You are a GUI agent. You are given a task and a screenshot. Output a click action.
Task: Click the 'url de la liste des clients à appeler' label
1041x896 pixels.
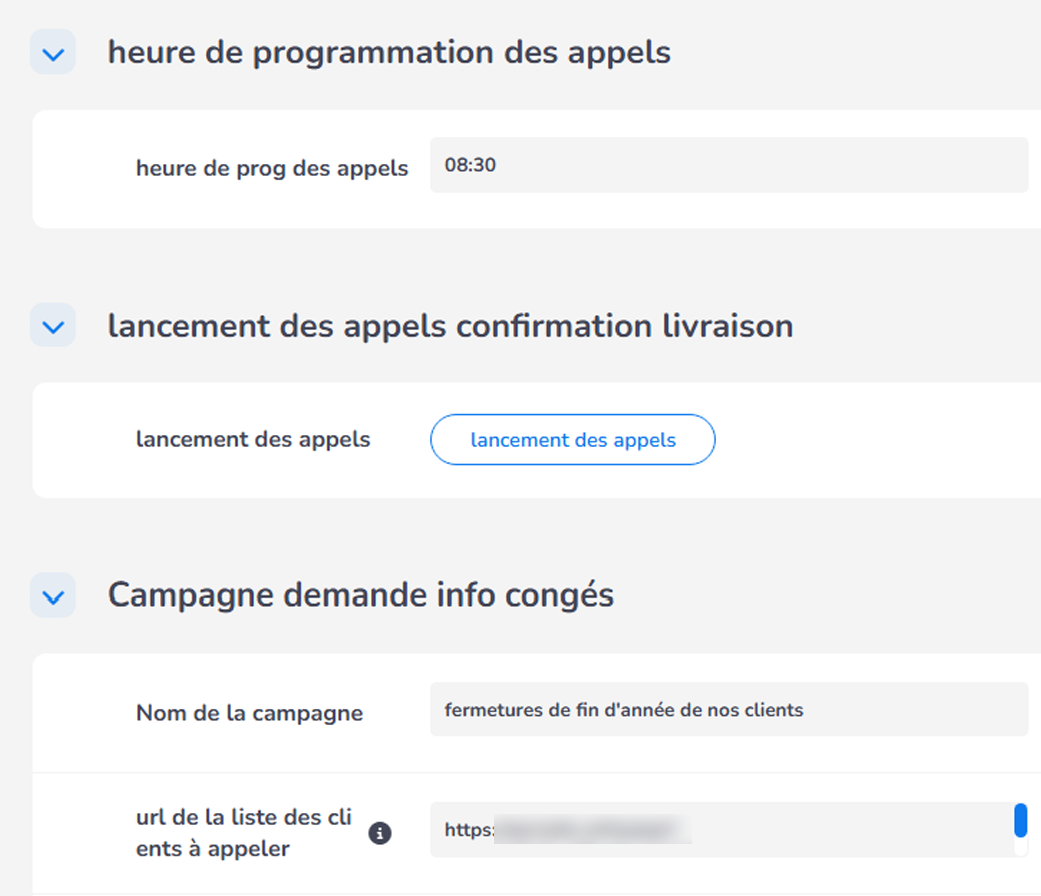coord(243,833)
